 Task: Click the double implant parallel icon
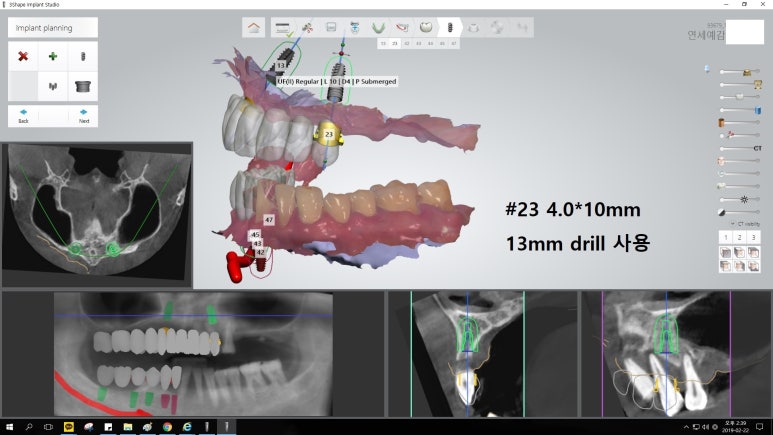coord(52,86)
